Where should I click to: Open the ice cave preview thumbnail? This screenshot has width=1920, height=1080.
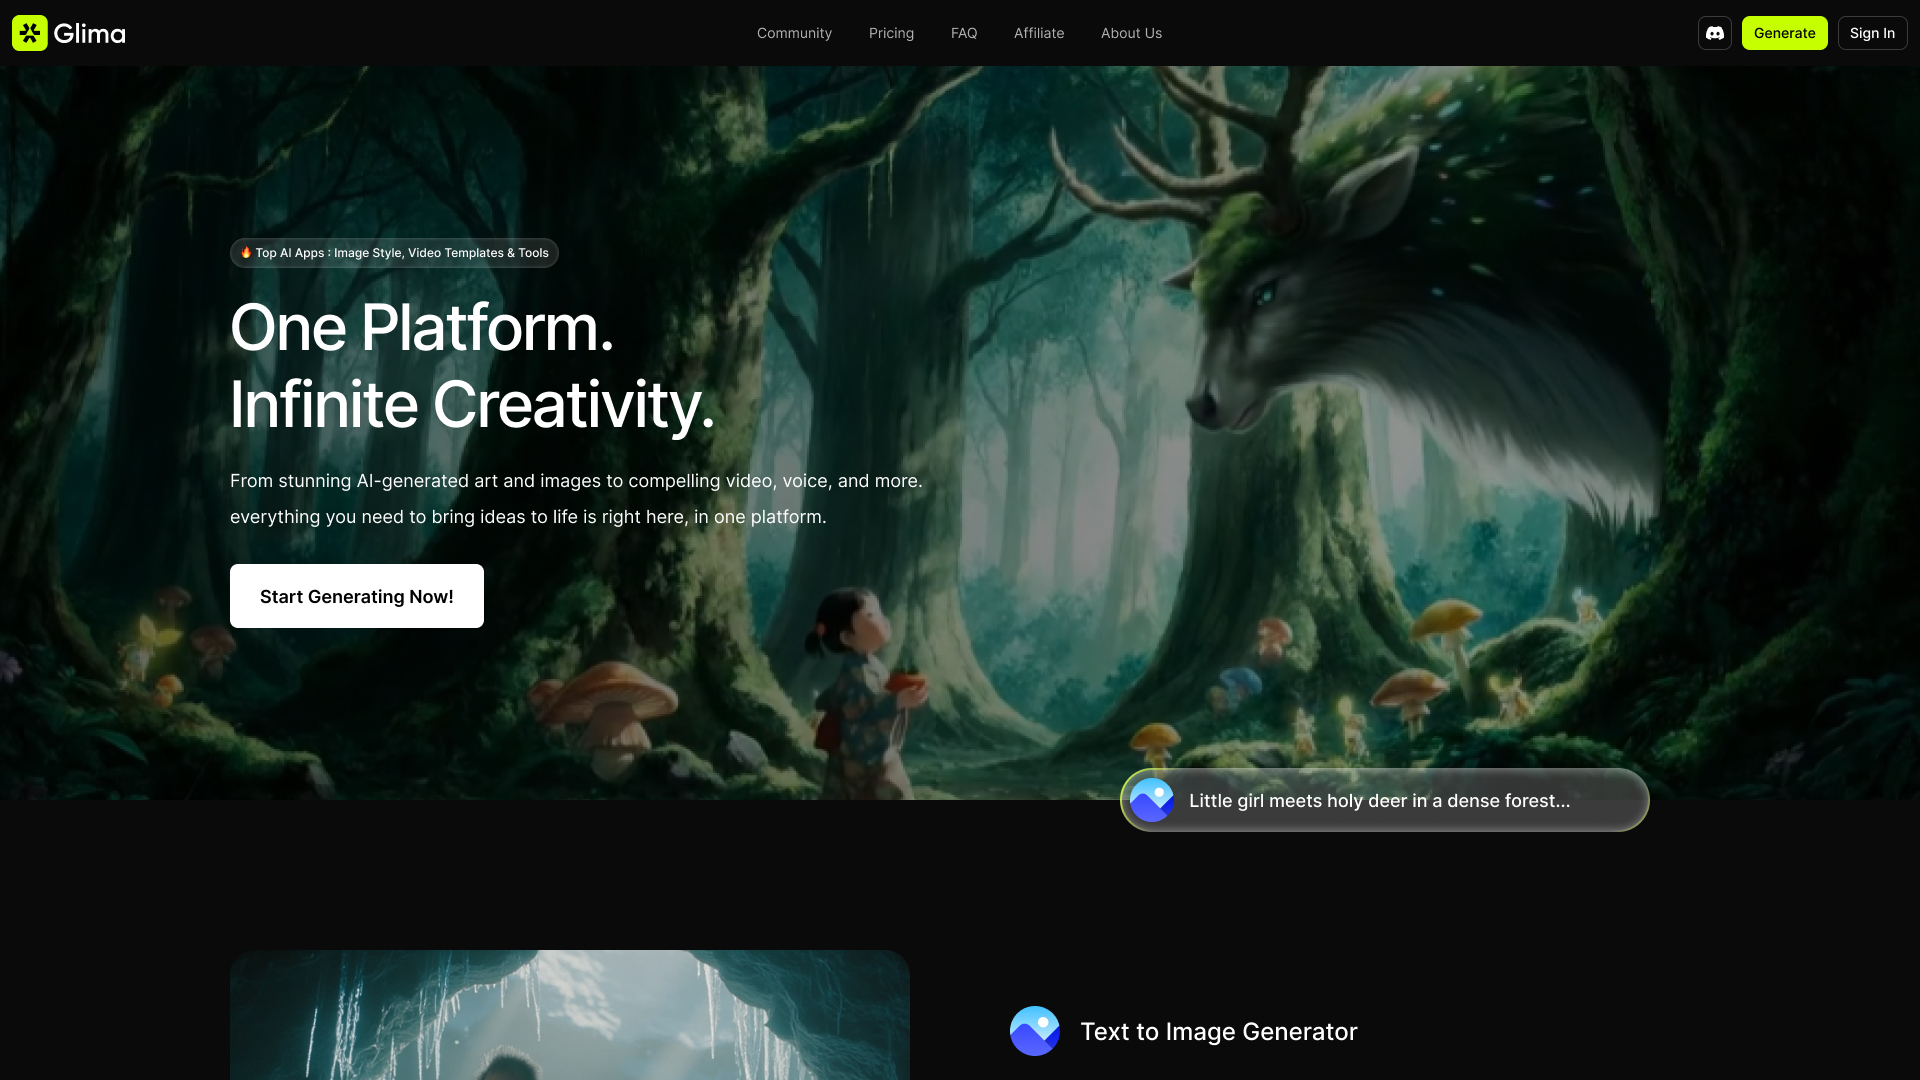[x=569, y=1015]
